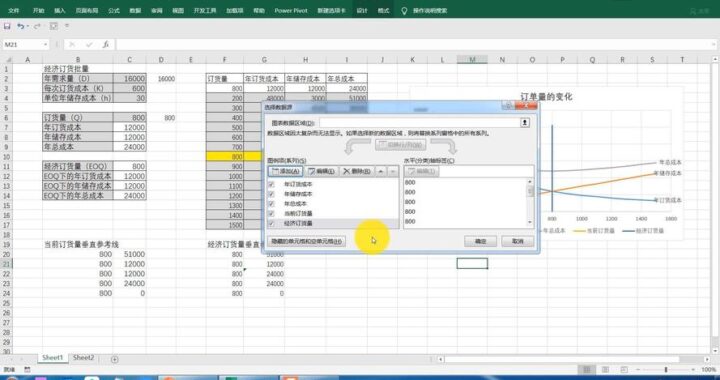
Task: Click the Redo arrow icon
Action: 37,26
